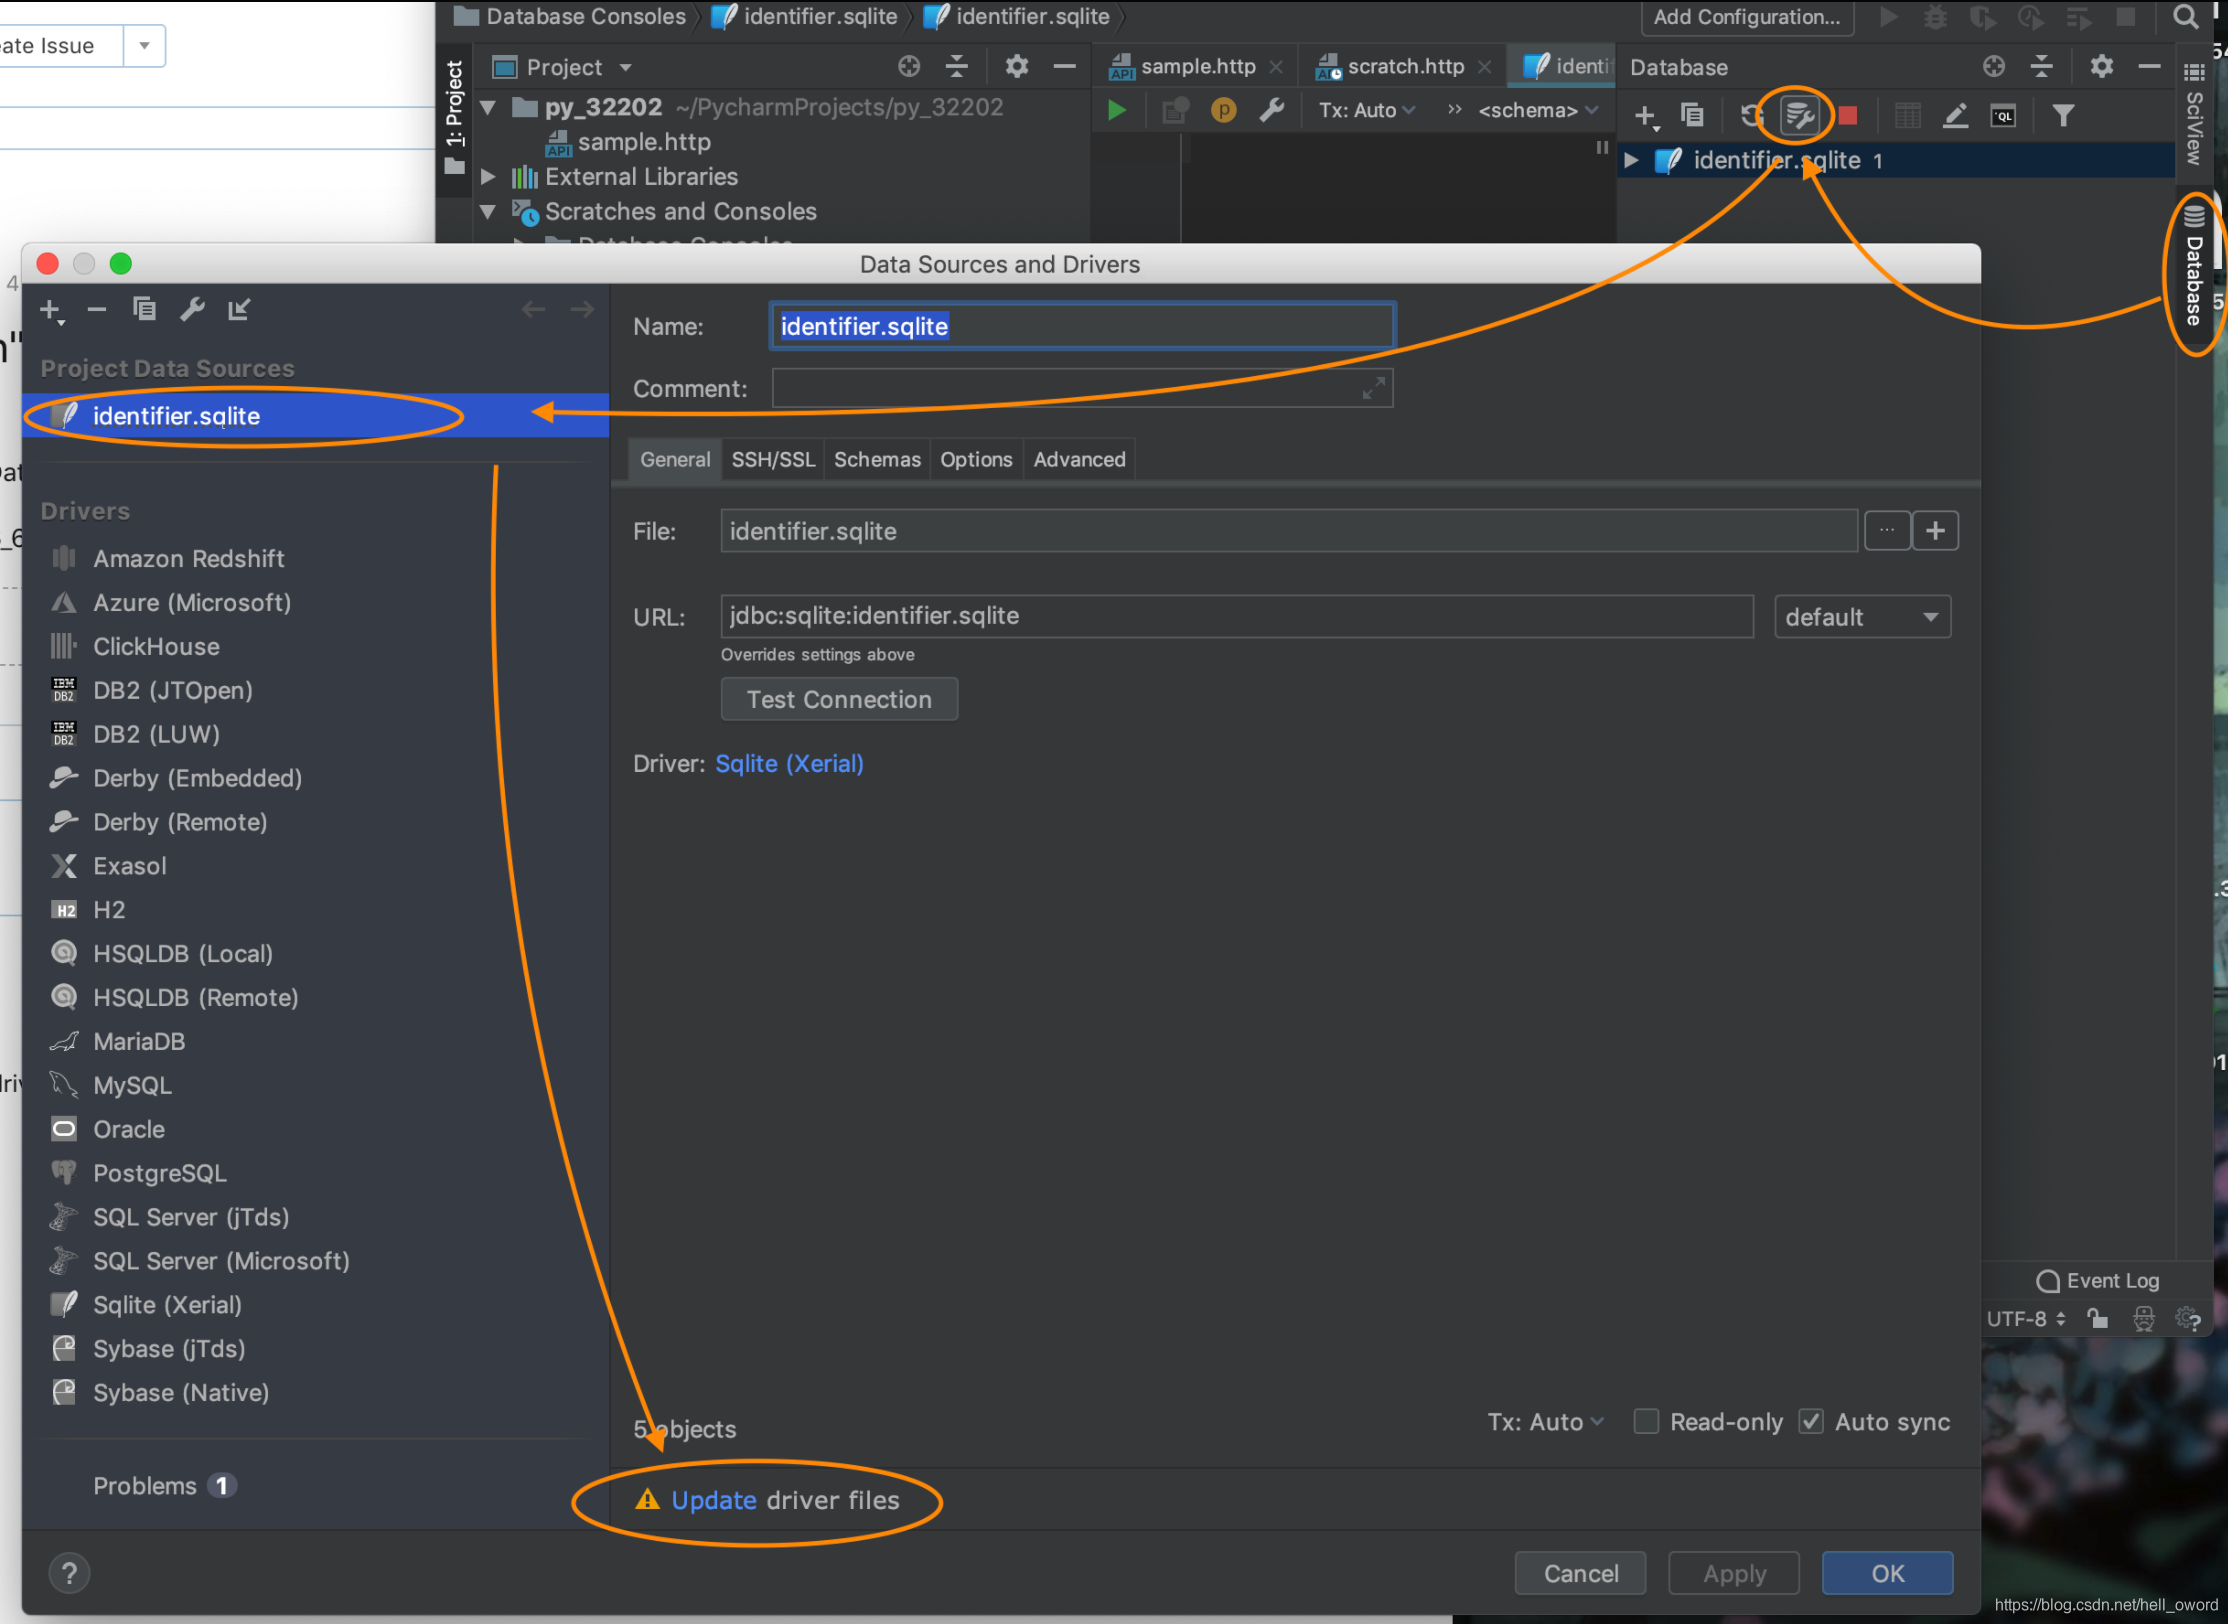Image resolution: width=2228 pixels, height=1624 pixels.
Task: Click the make global arrow icon in dialog
Action: coord(238,310)
